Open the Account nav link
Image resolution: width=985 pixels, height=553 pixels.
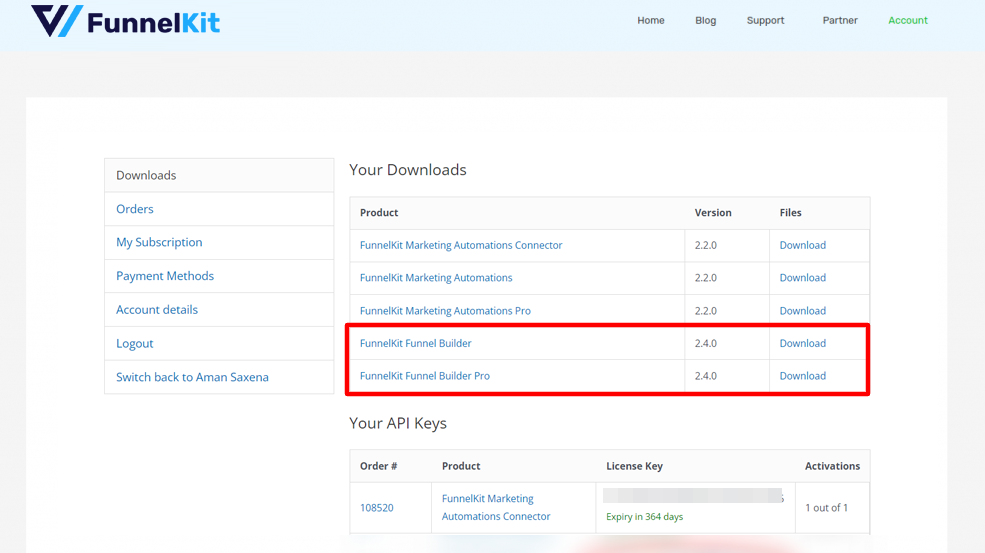pyautogui.click(x=908, y=20)
